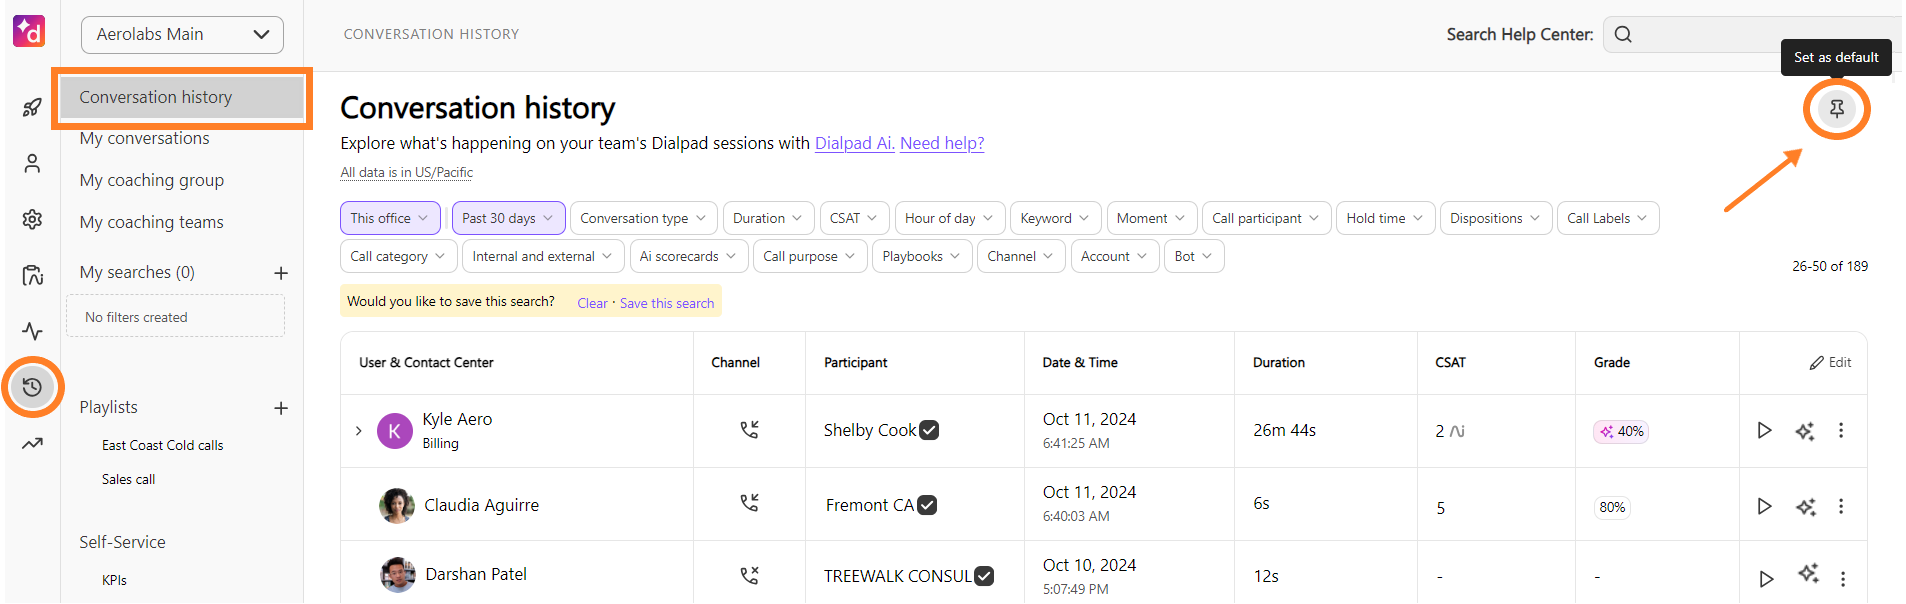Open more options for Darshan Patel row
Image resolution: width=1906 pixels, height=604 pixels.
click(x=1843, y=579)
